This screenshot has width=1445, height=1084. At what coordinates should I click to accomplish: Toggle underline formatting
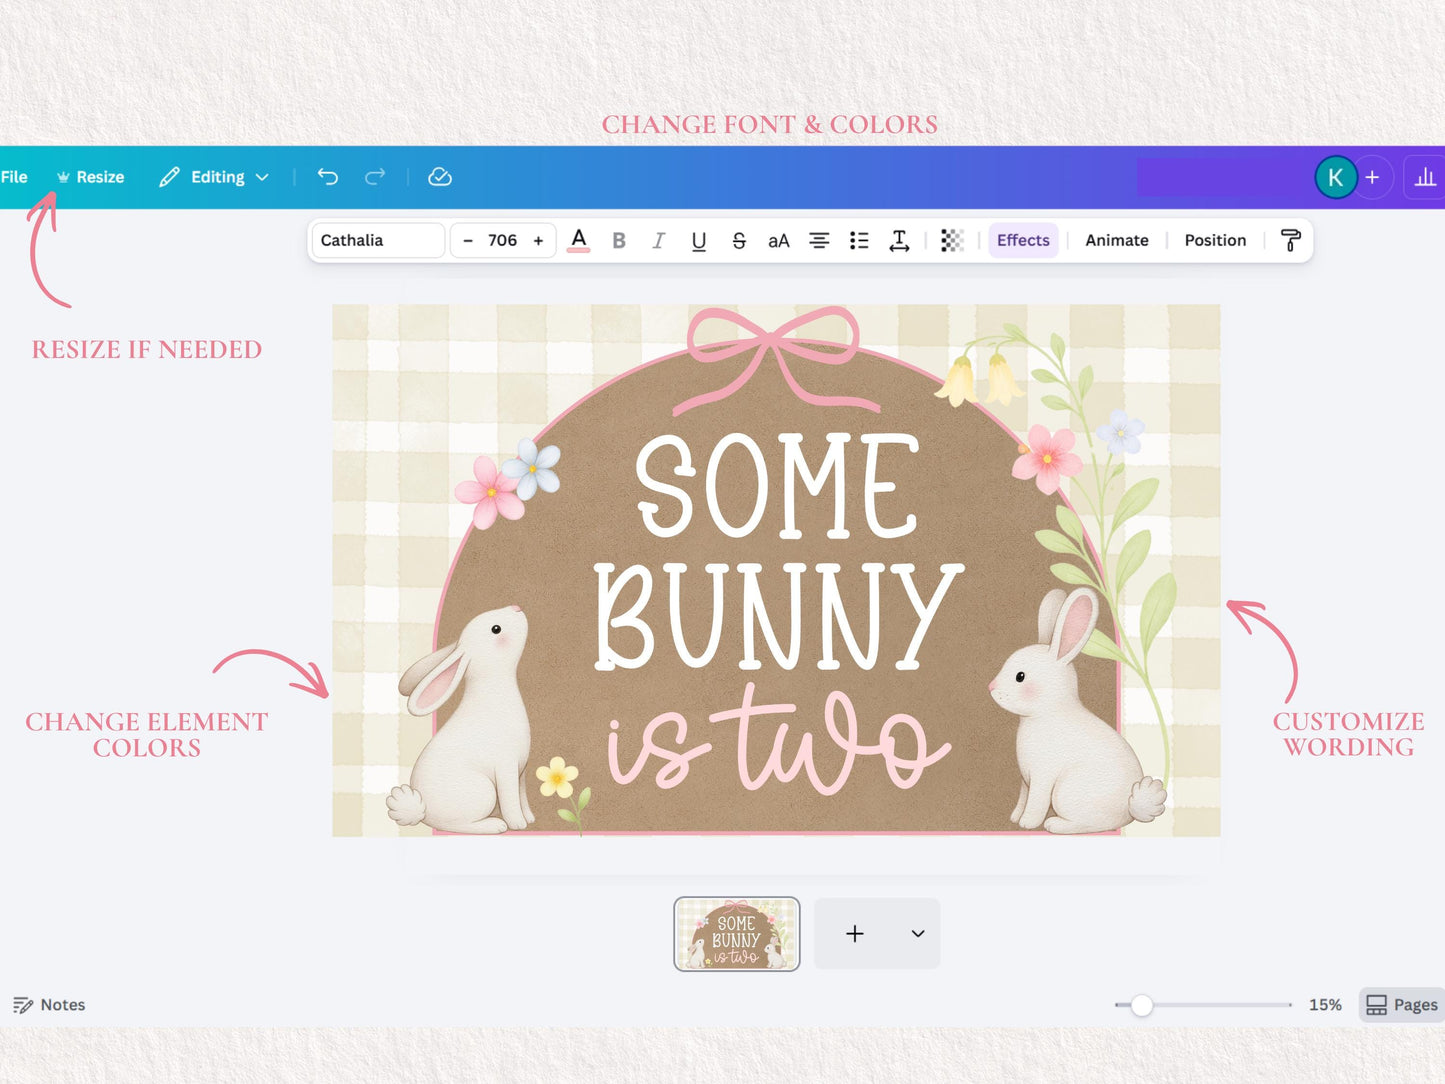tap(699, 240)
